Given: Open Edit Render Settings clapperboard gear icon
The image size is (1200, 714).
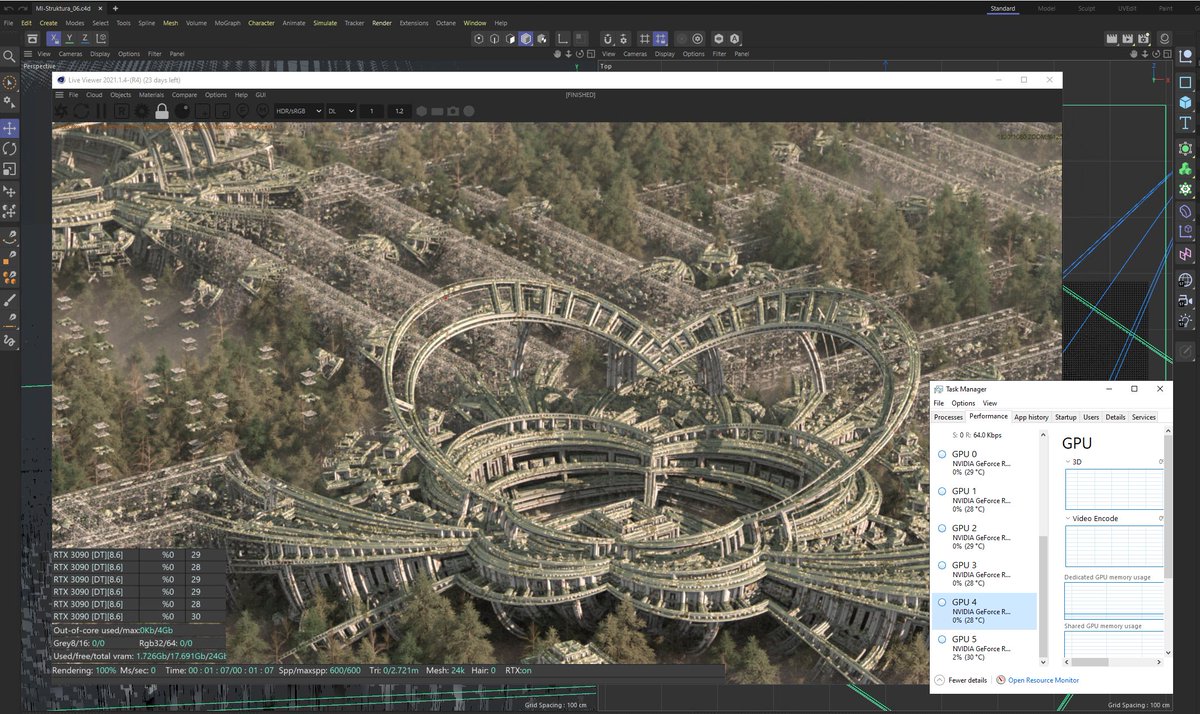Looking at the screenshot, I should 1146,38.
